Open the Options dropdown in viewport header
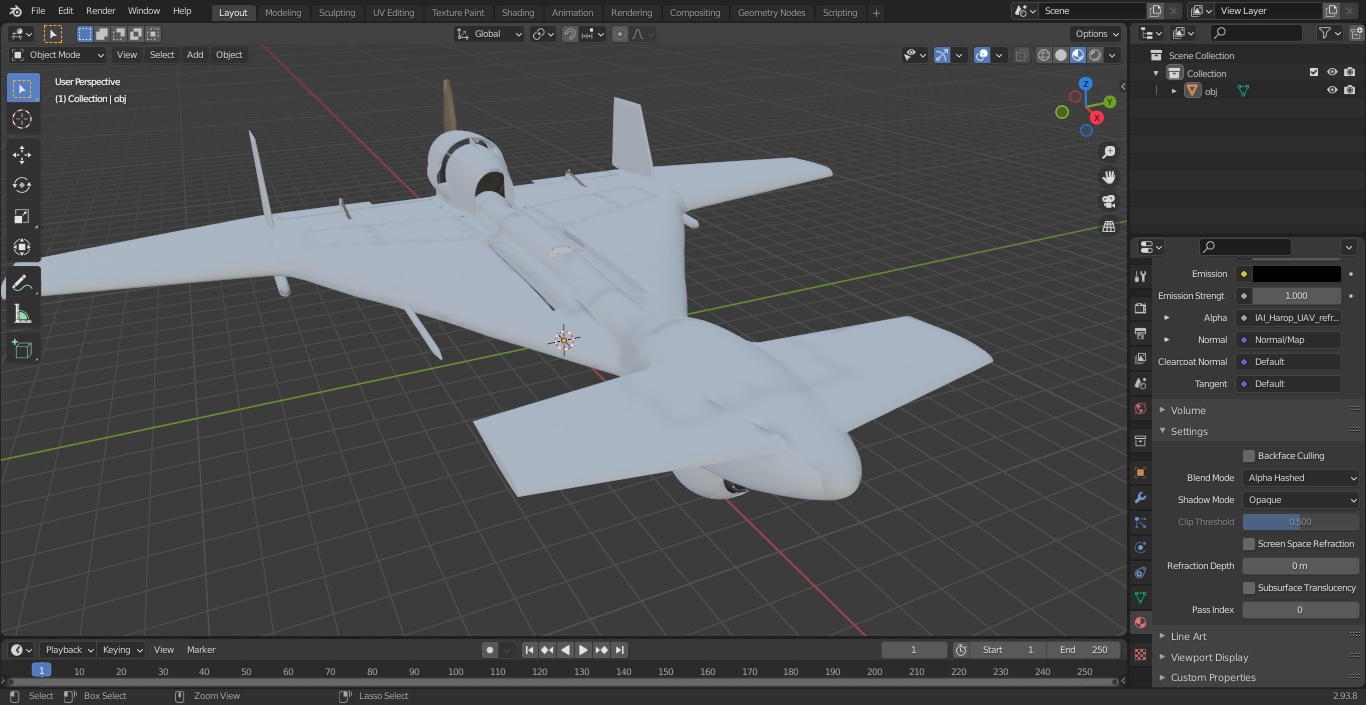 (x=1097, y=34)
